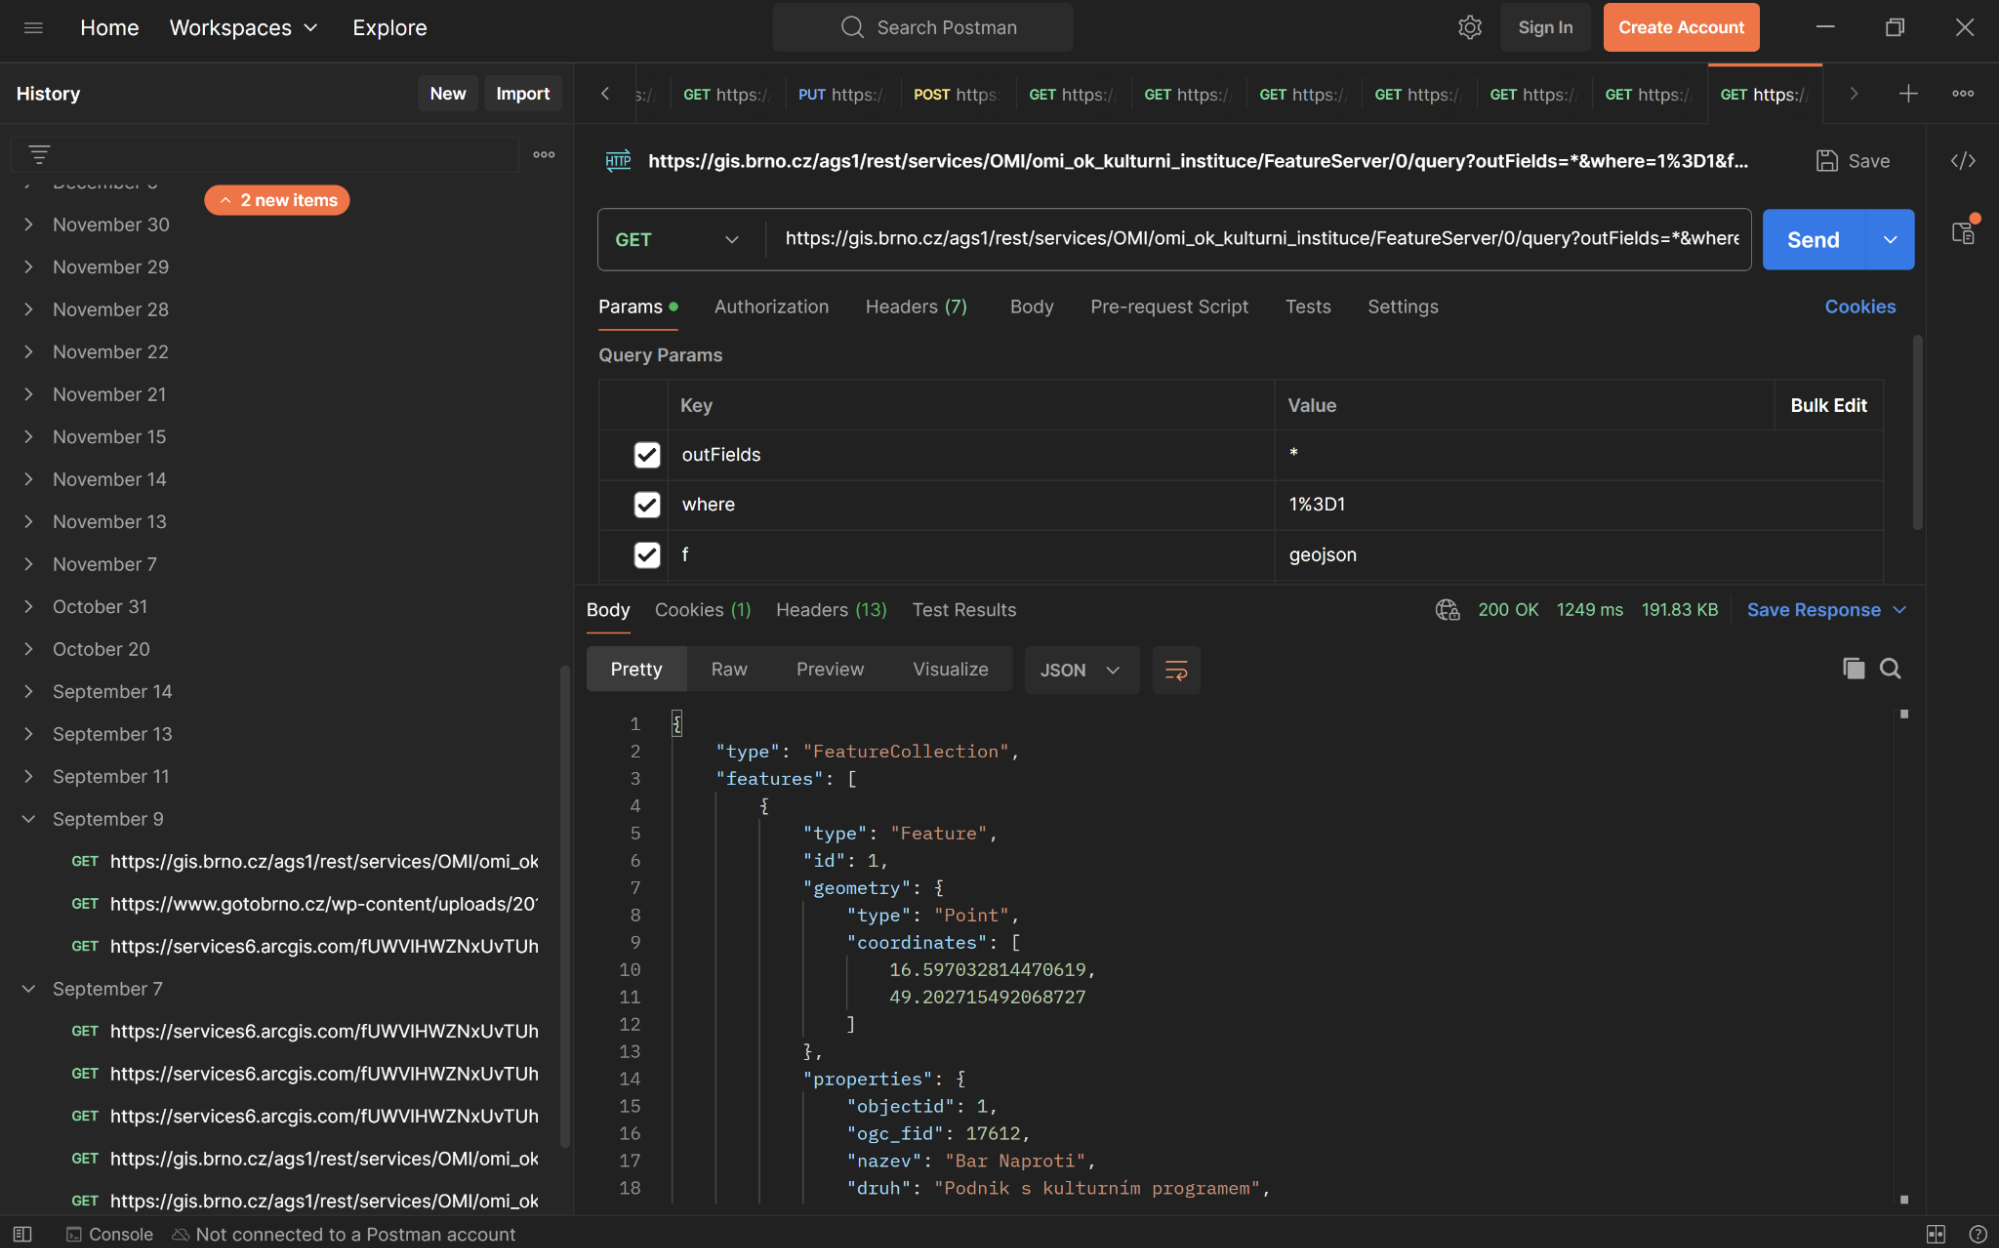Click two-pane layout icon in status bar
Viewport: 1999px width, 1249px height.
coord(1936,1234)
